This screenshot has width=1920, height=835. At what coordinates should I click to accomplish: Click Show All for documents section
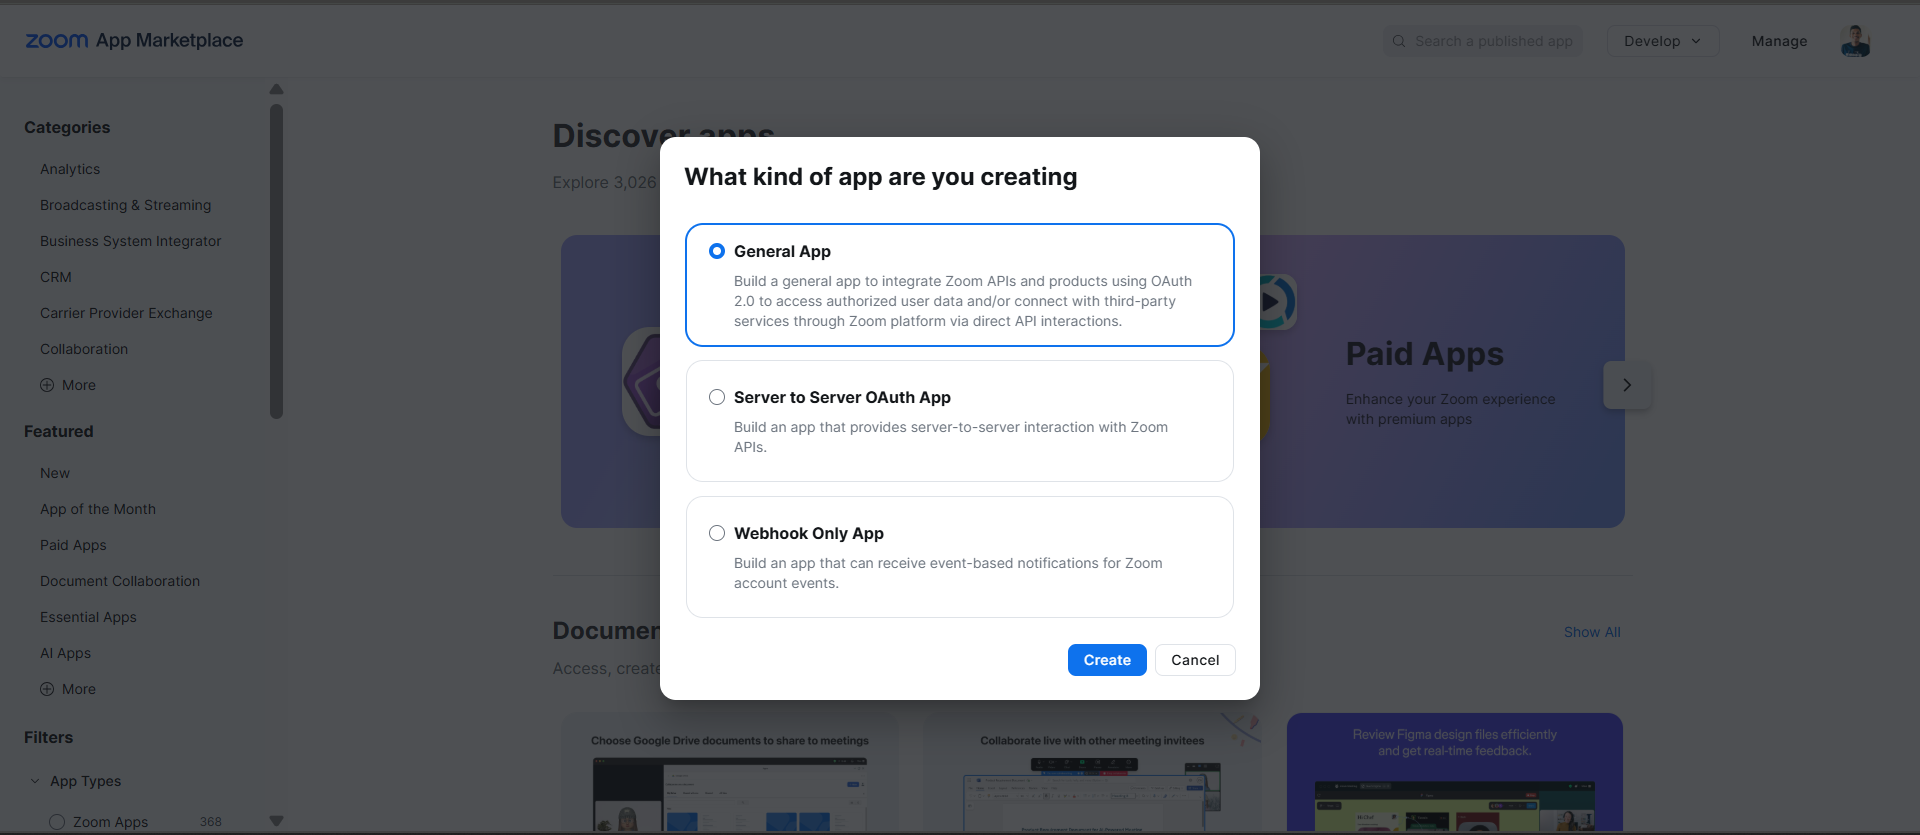click(1592, 632)
